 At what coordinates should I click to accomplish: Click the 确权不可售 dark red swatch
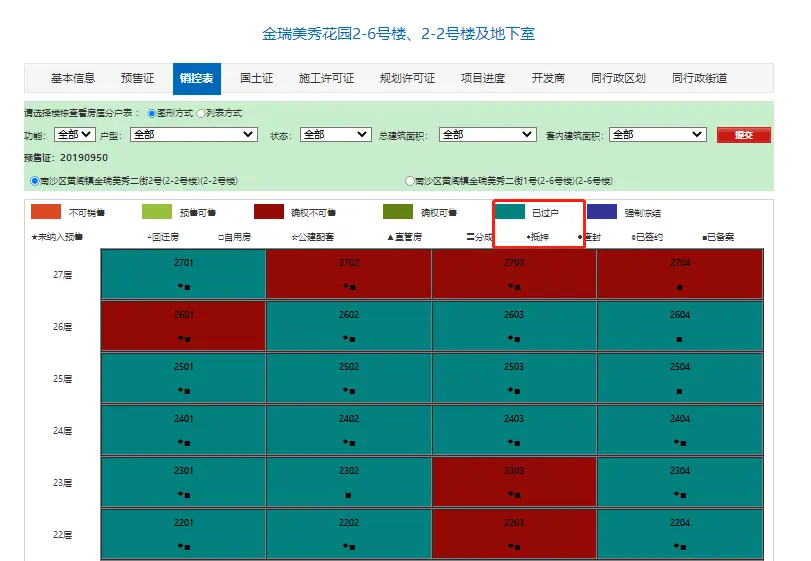tap(269, 211)
